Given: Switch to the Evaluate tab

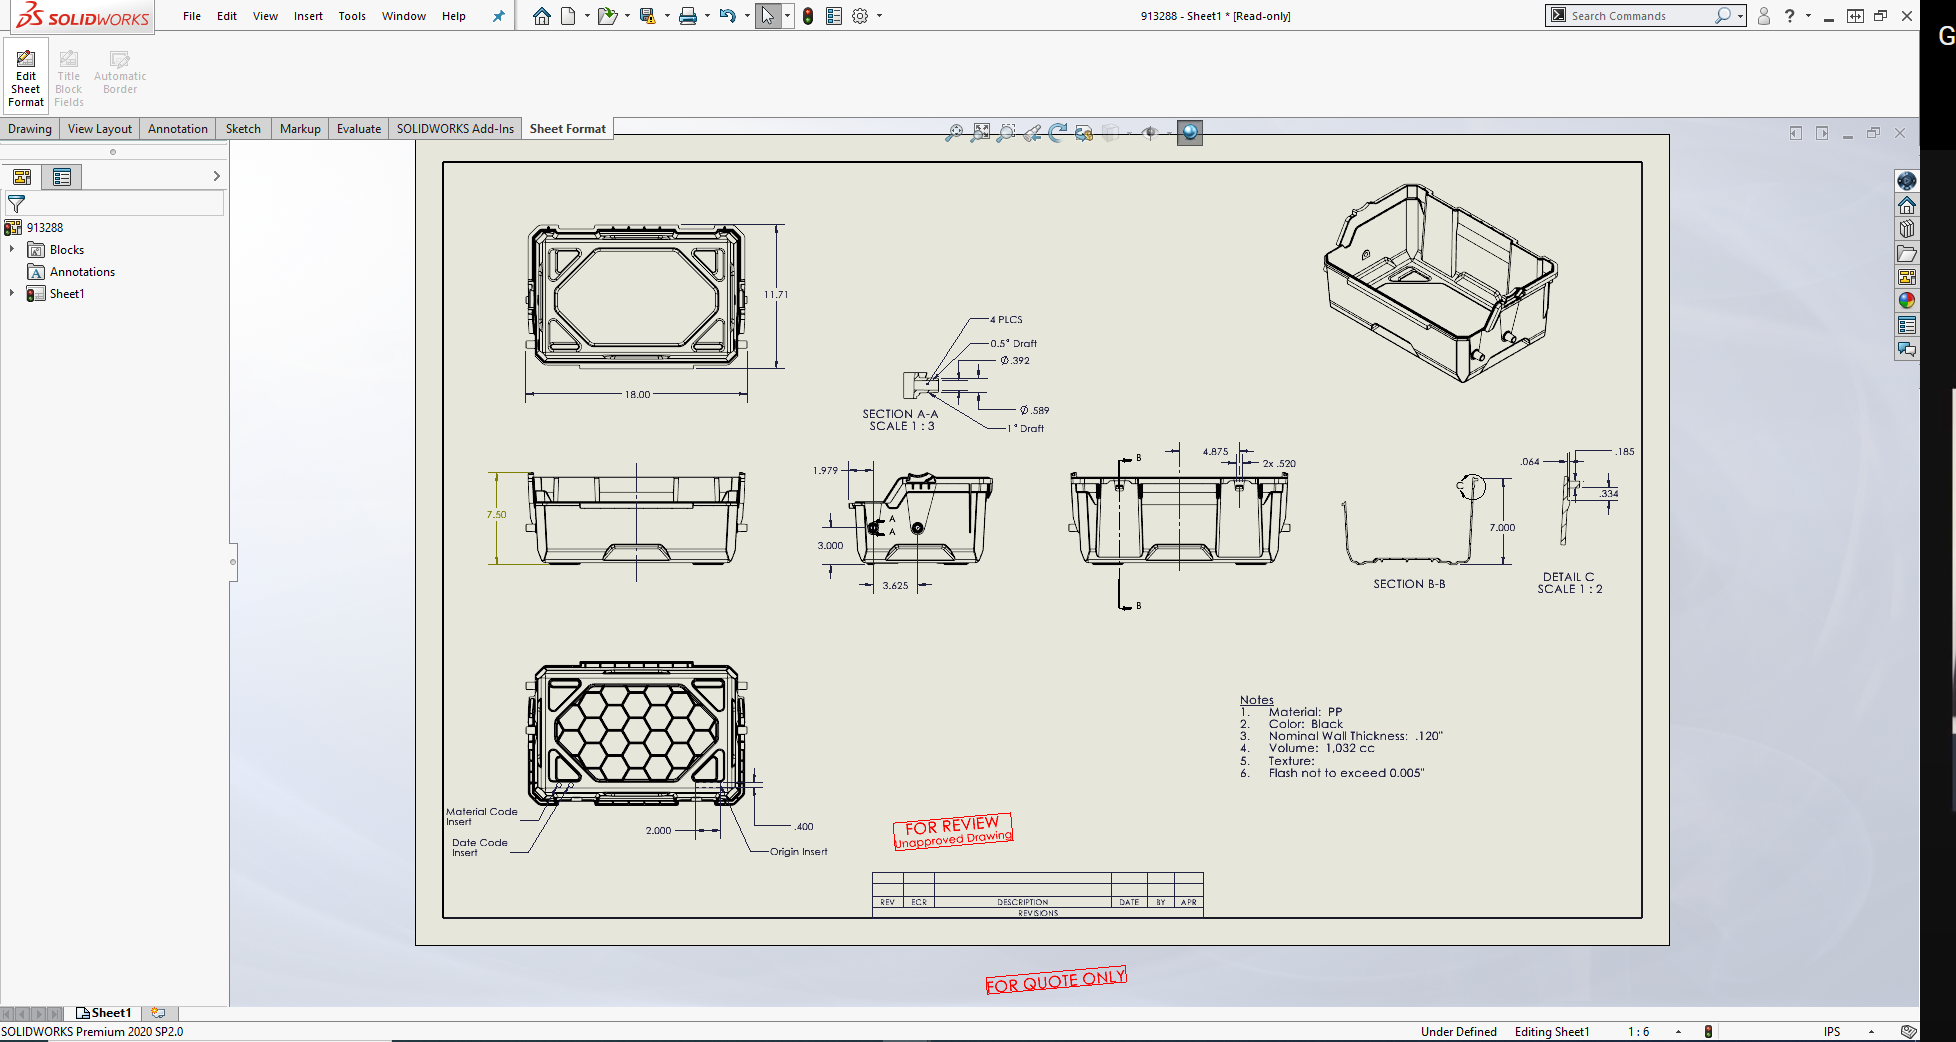Looking at the screenshot, I should pyautogui.click(x=359, y=129).
